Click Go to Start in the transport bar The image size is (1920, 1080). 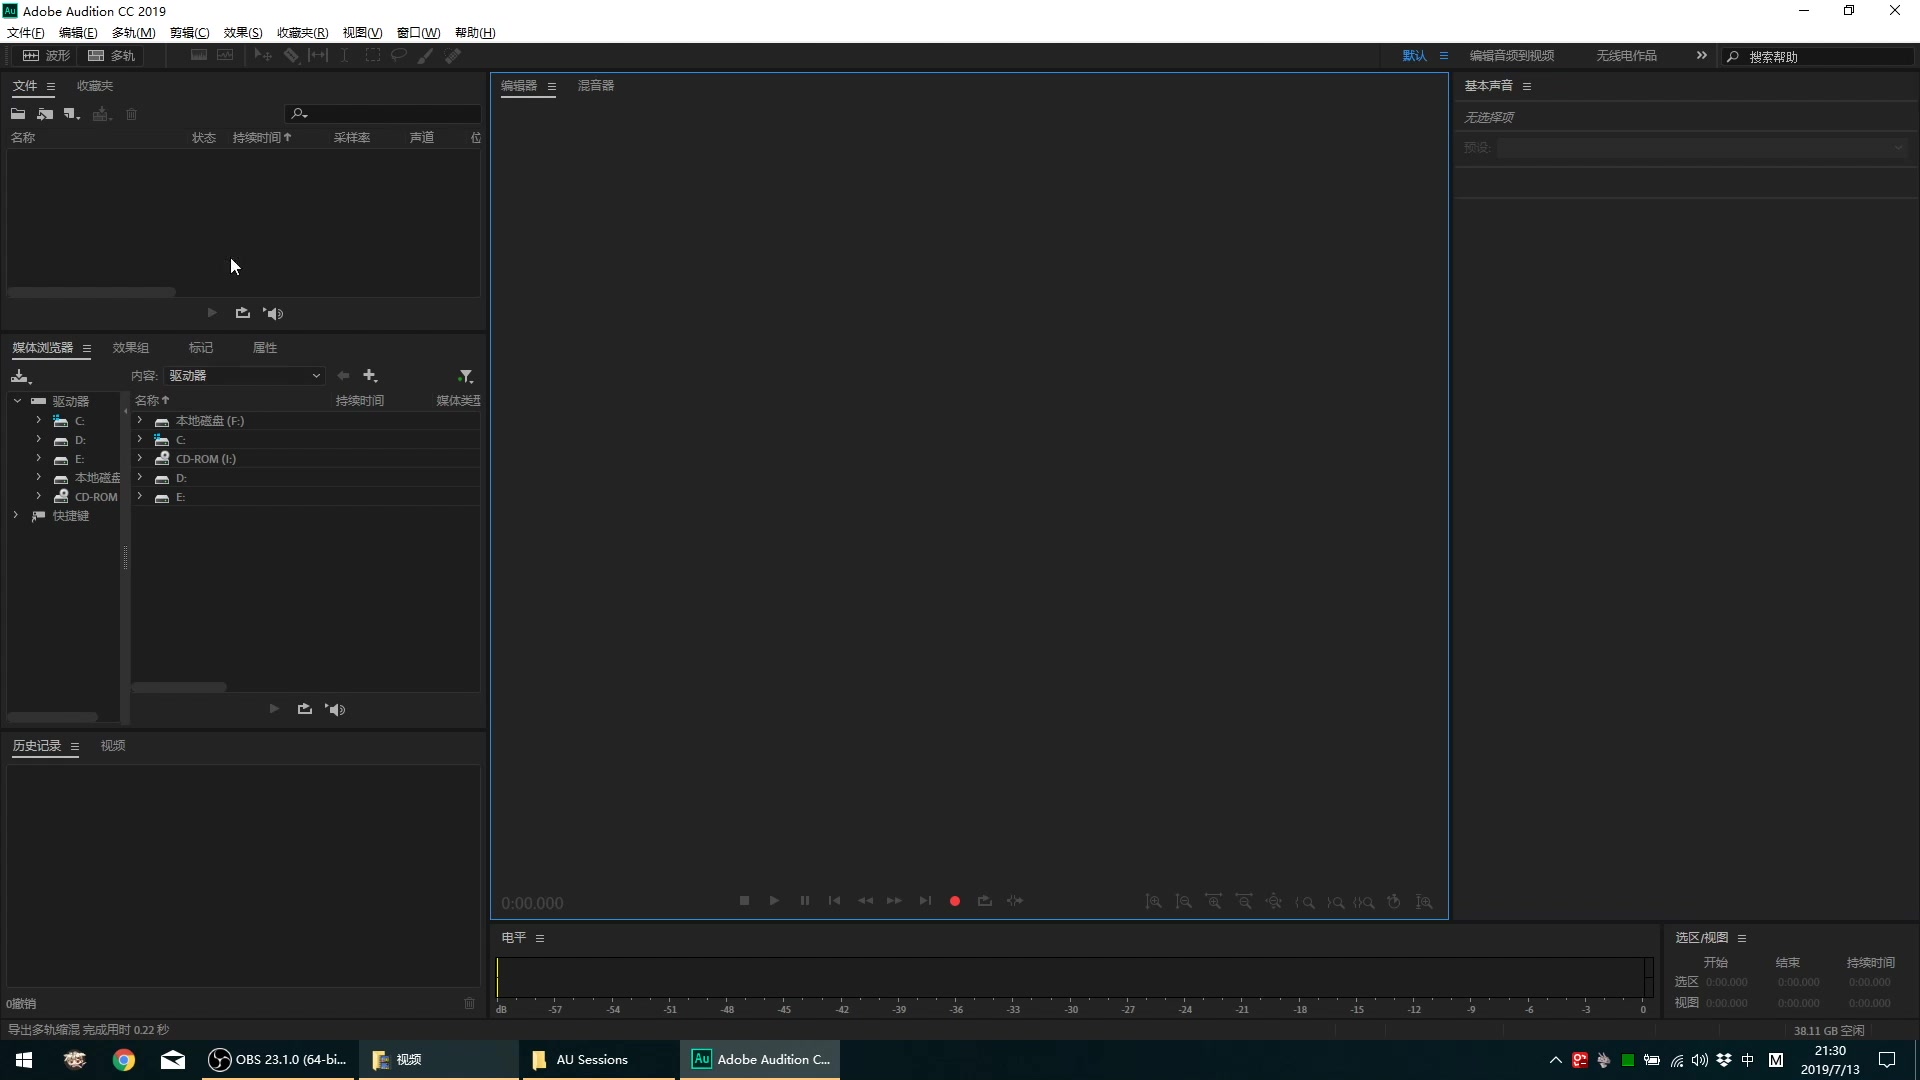coord(834,901)
